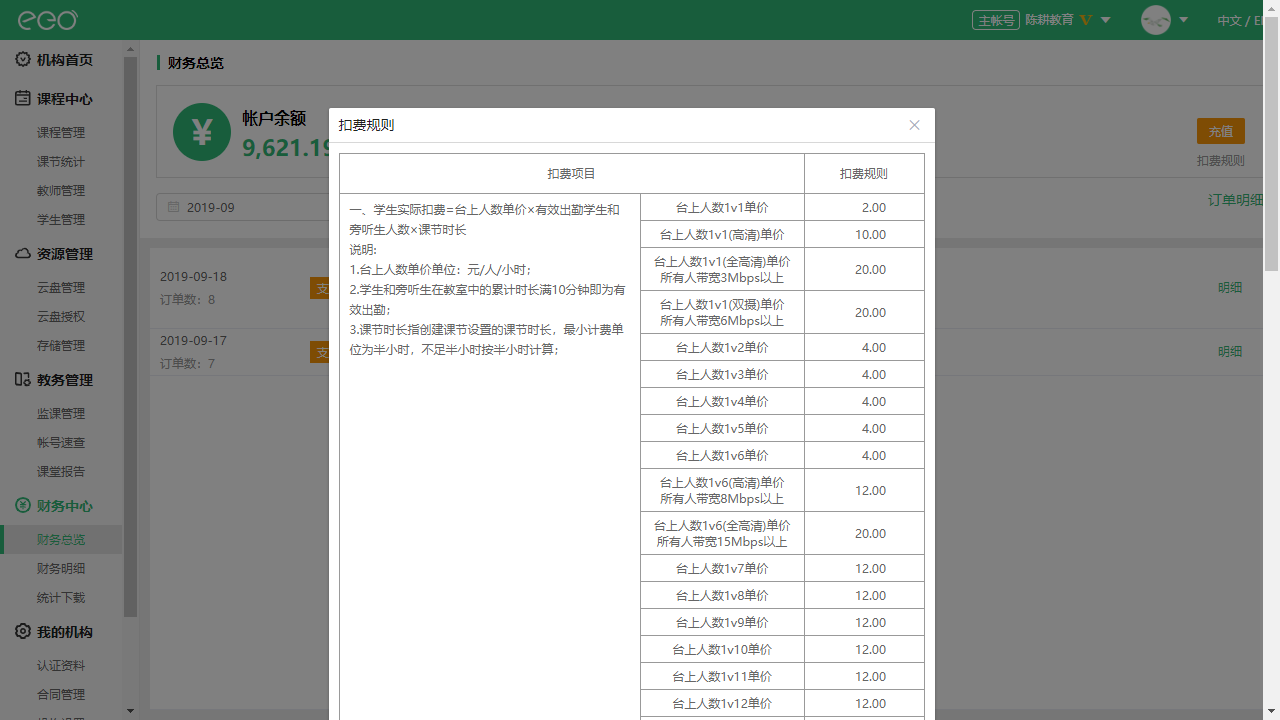Click the green yen balance icon
1280x720 pixels.
[202, 132]
